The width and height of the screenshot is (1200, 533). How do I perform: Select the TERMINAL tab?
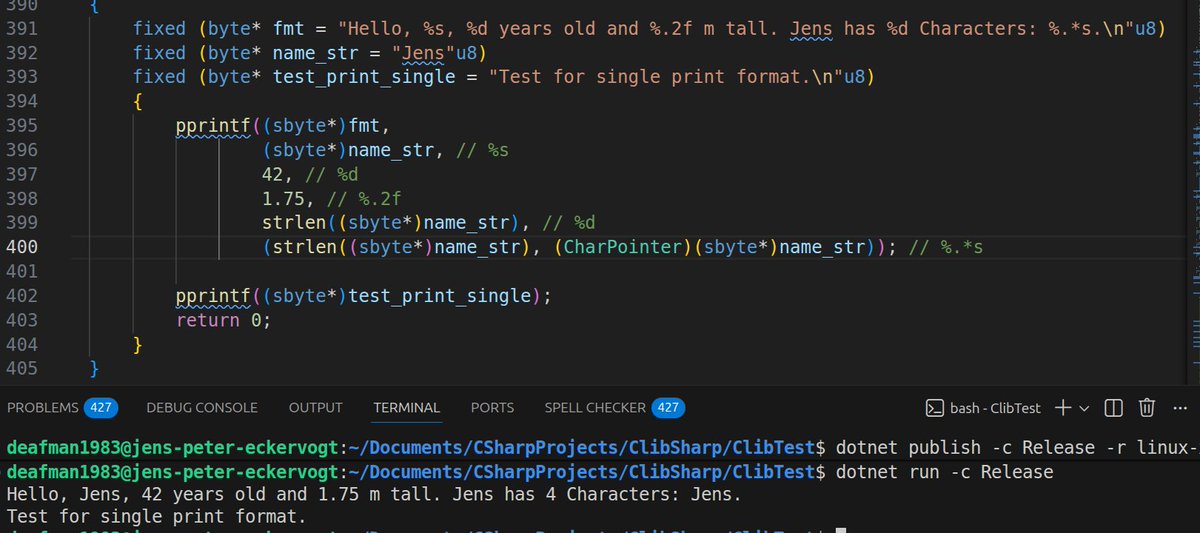pyautogui.click(x=407, y=408)
